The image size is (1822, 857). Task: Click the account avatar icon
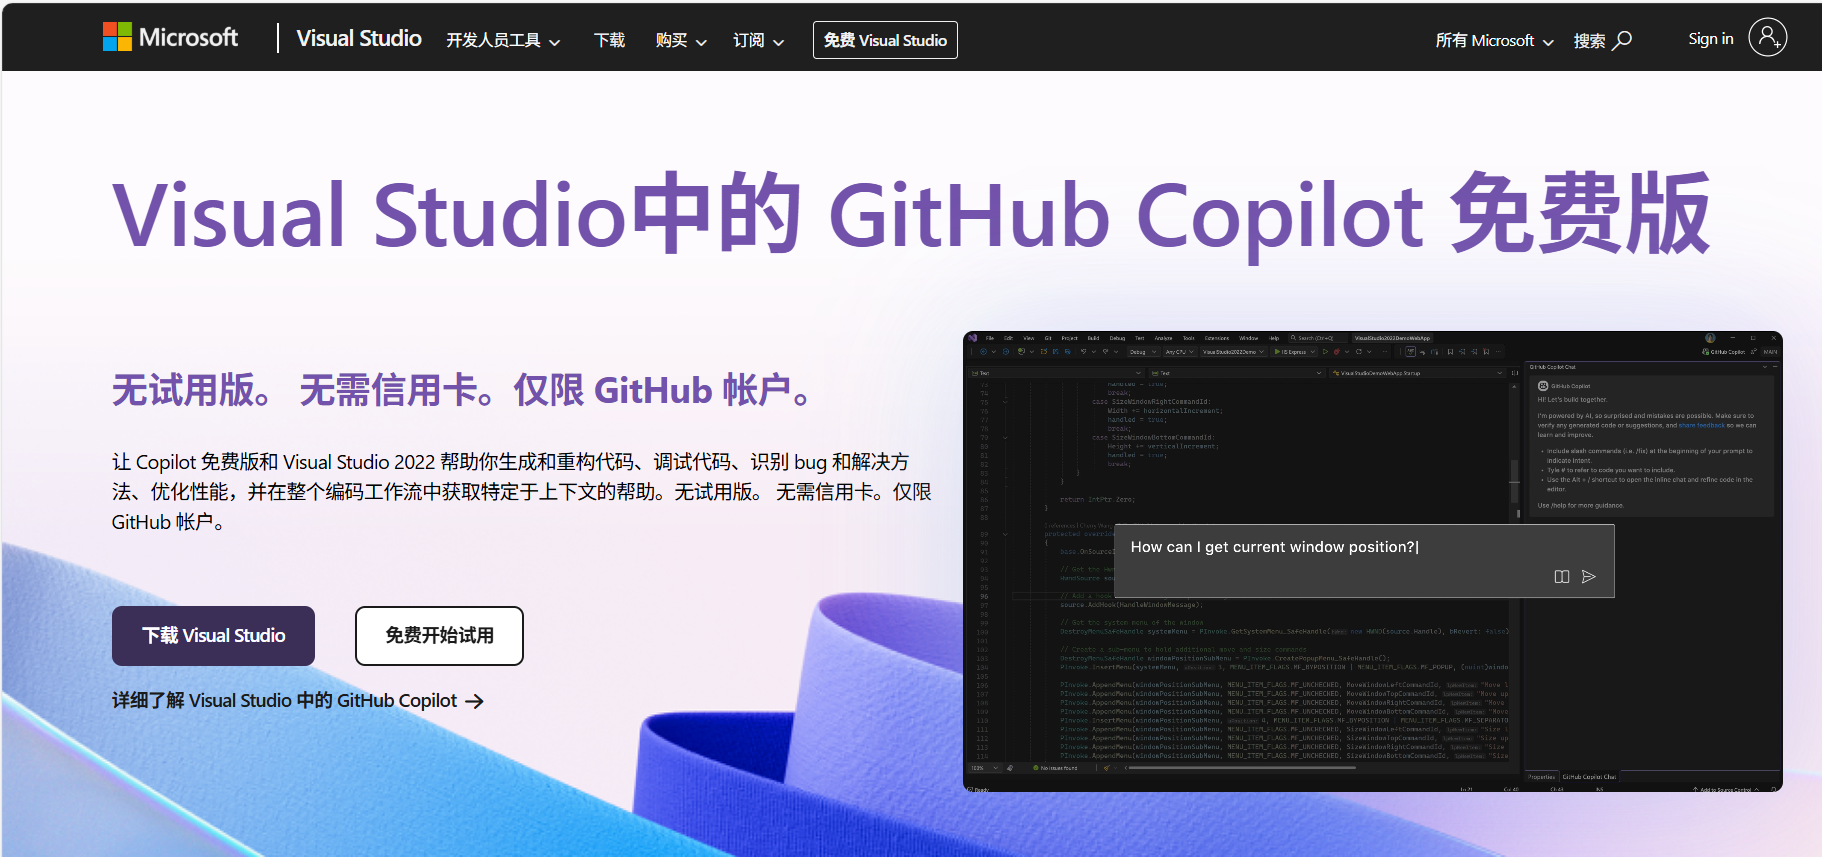point(1767,38)
